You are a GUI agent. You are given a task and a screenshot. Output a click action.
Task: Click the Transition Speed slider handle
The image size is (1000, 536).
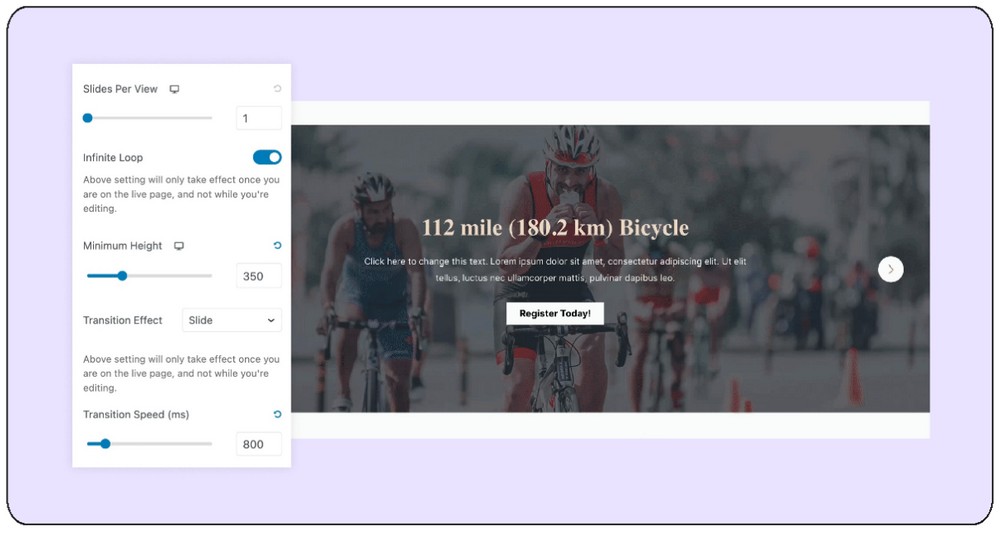pyautogui.click(x=105, y=443)
